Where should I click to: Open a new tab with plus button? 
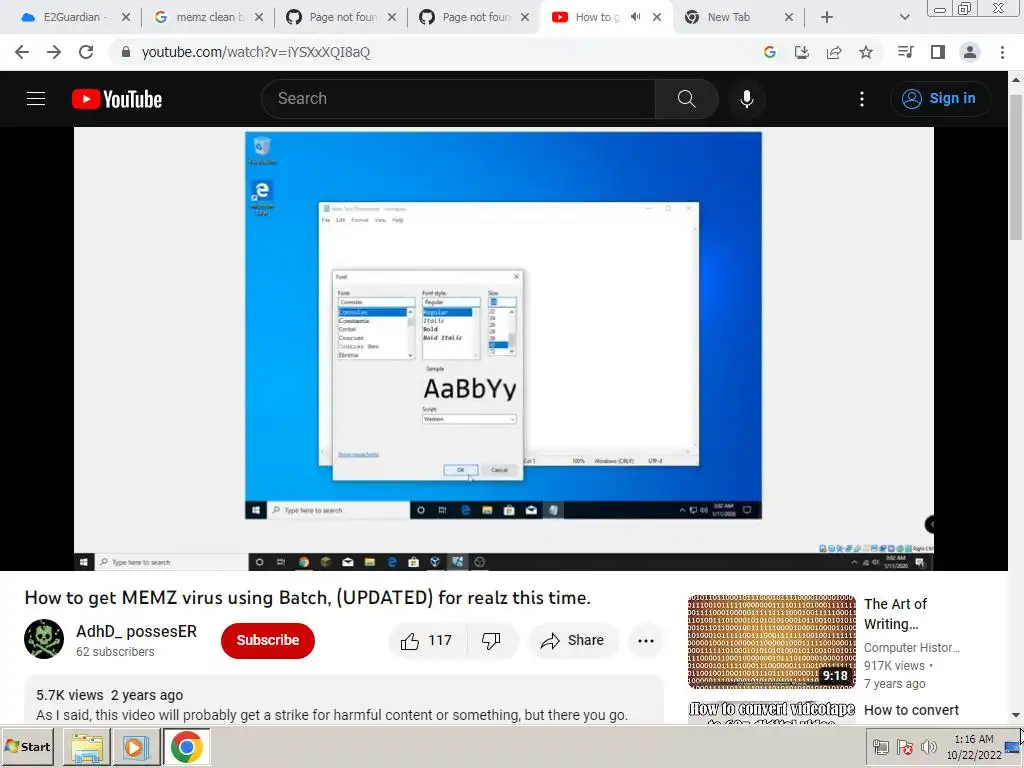[x=826, y=17]
